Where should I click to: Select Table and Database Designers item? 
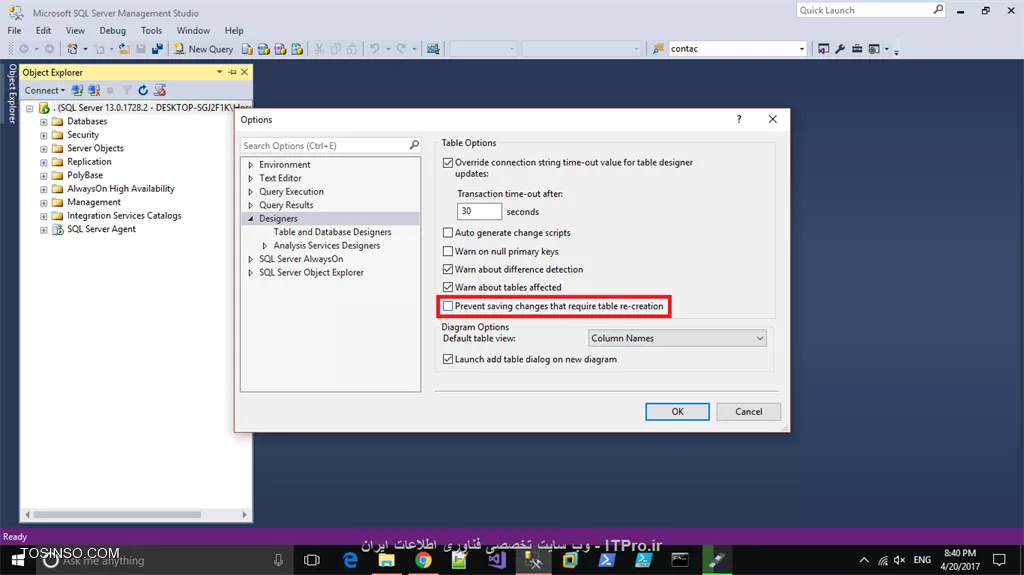click(x=332, y=232)
